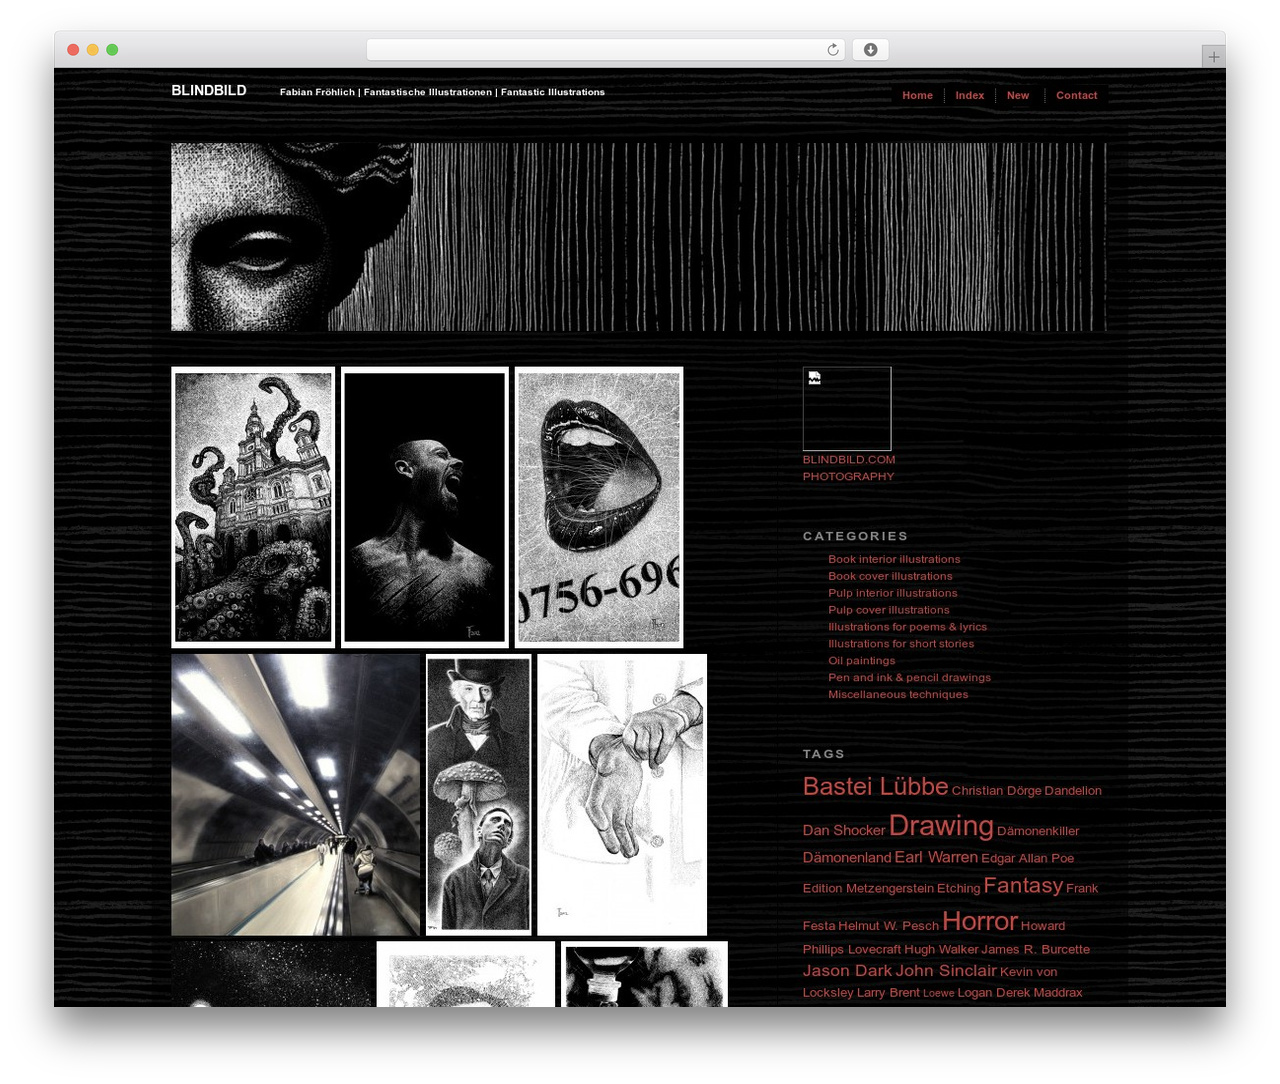
Task: Click the browser address bar
Action: pyautogui.click(x=605, y=50)
